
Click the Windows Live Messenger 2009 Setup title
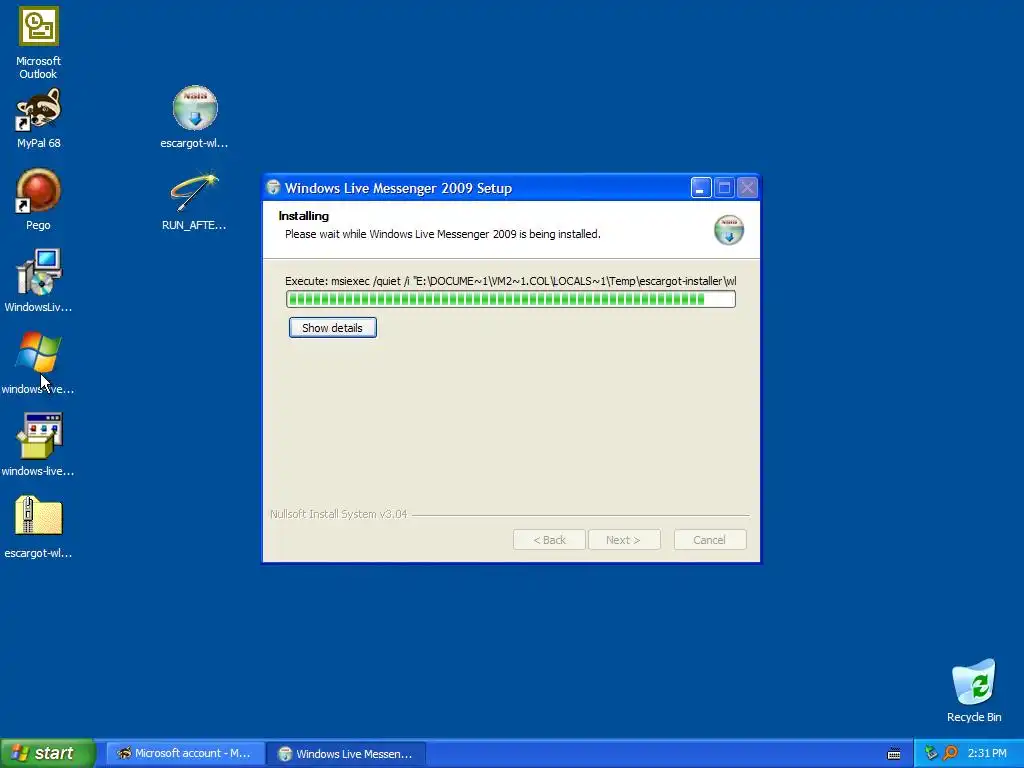pyautogui.click(x=398, y=188)
